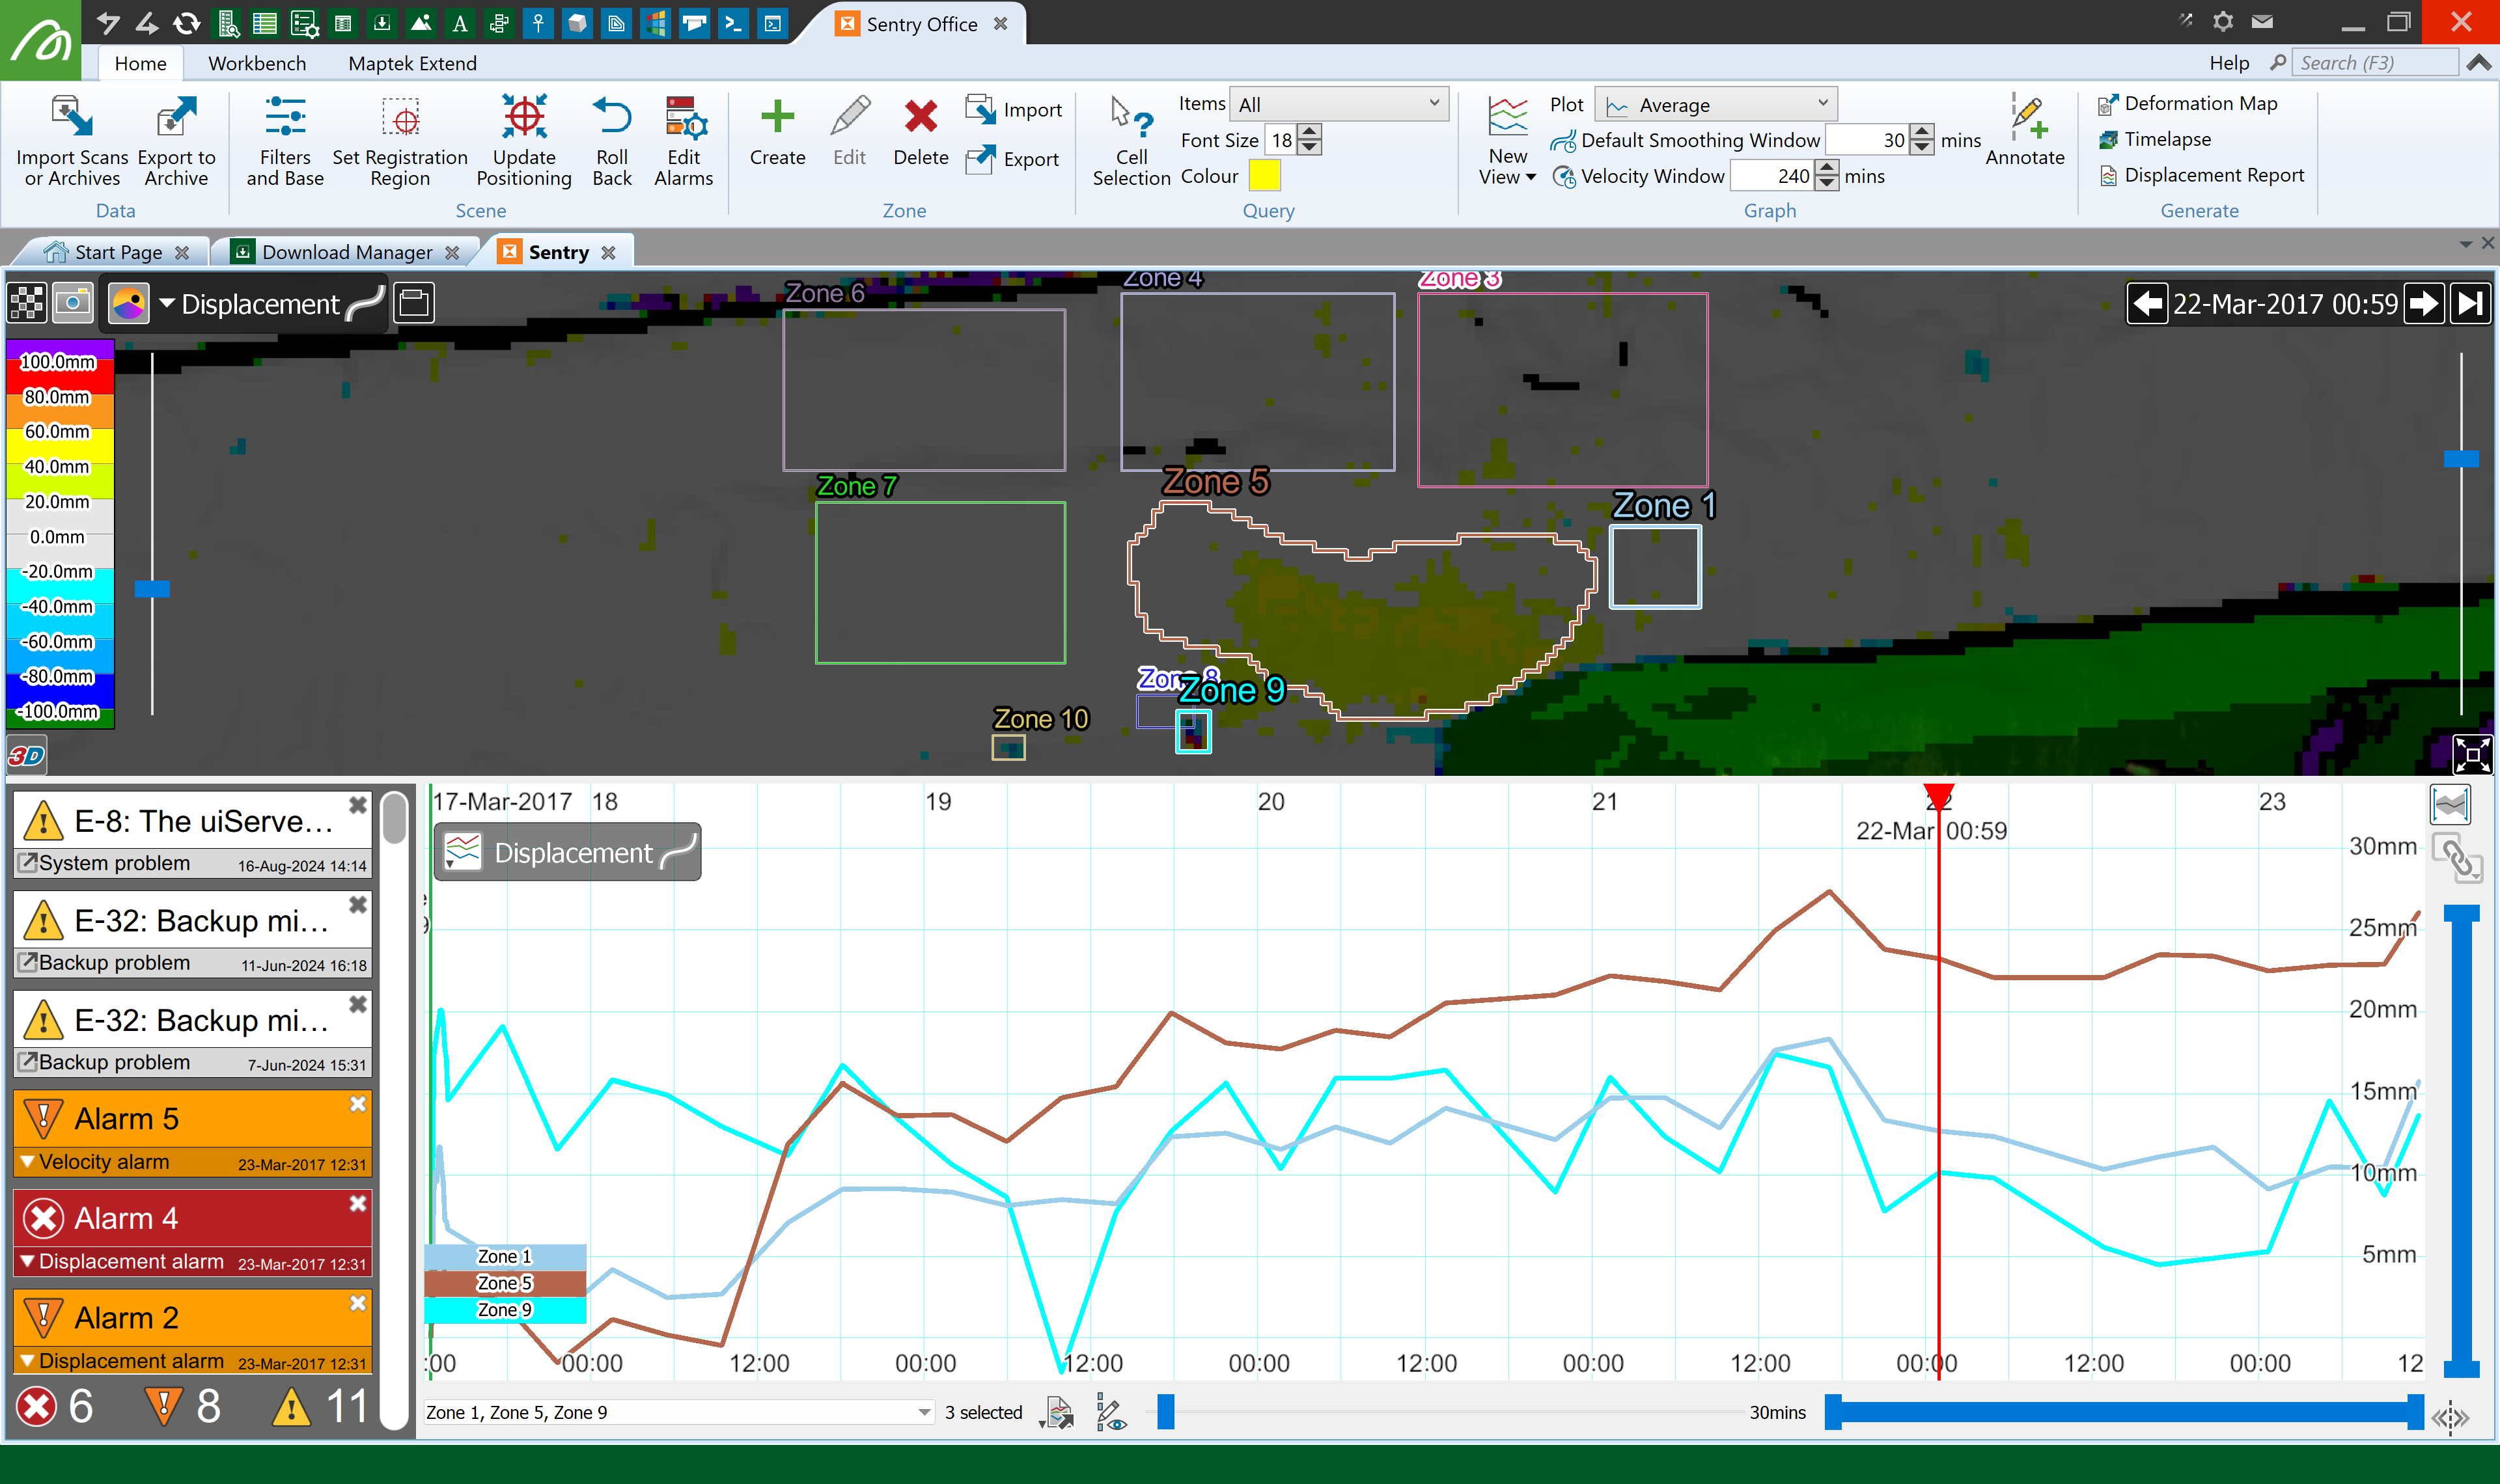Toggle Zone 5 series in graph legend
2500x1484 pixels.
506,1284
